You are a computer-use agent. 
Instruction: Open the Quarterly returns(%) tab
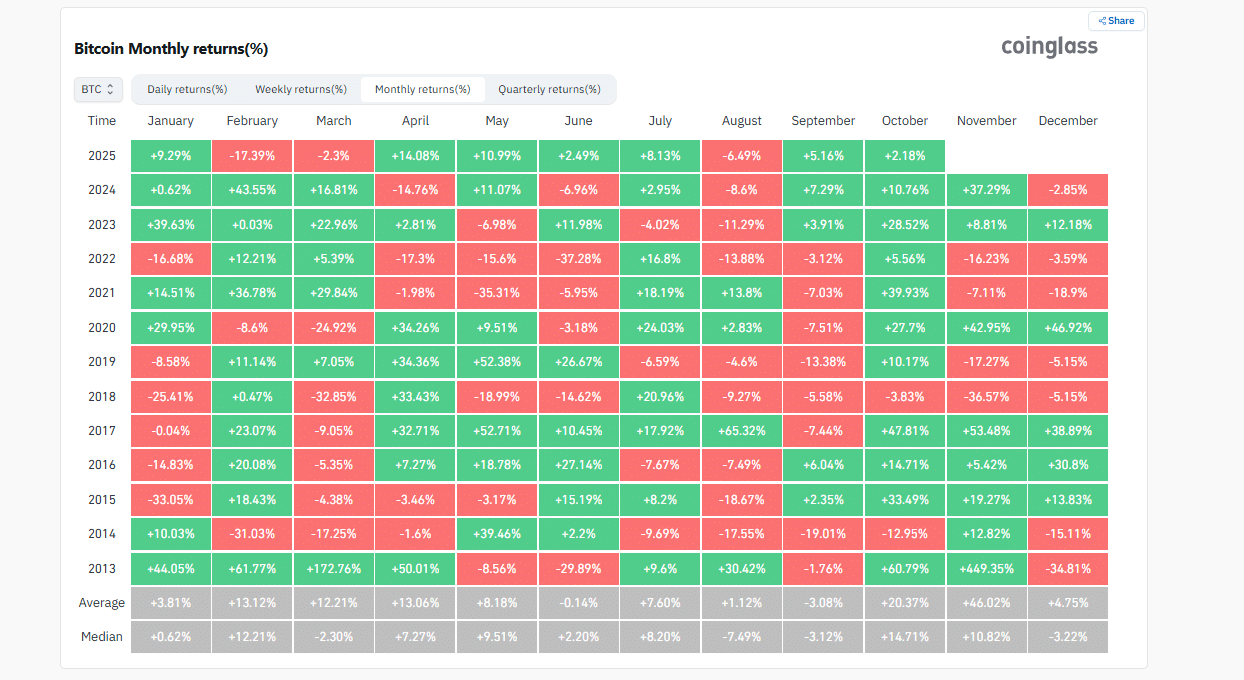(x=549, y=89)
